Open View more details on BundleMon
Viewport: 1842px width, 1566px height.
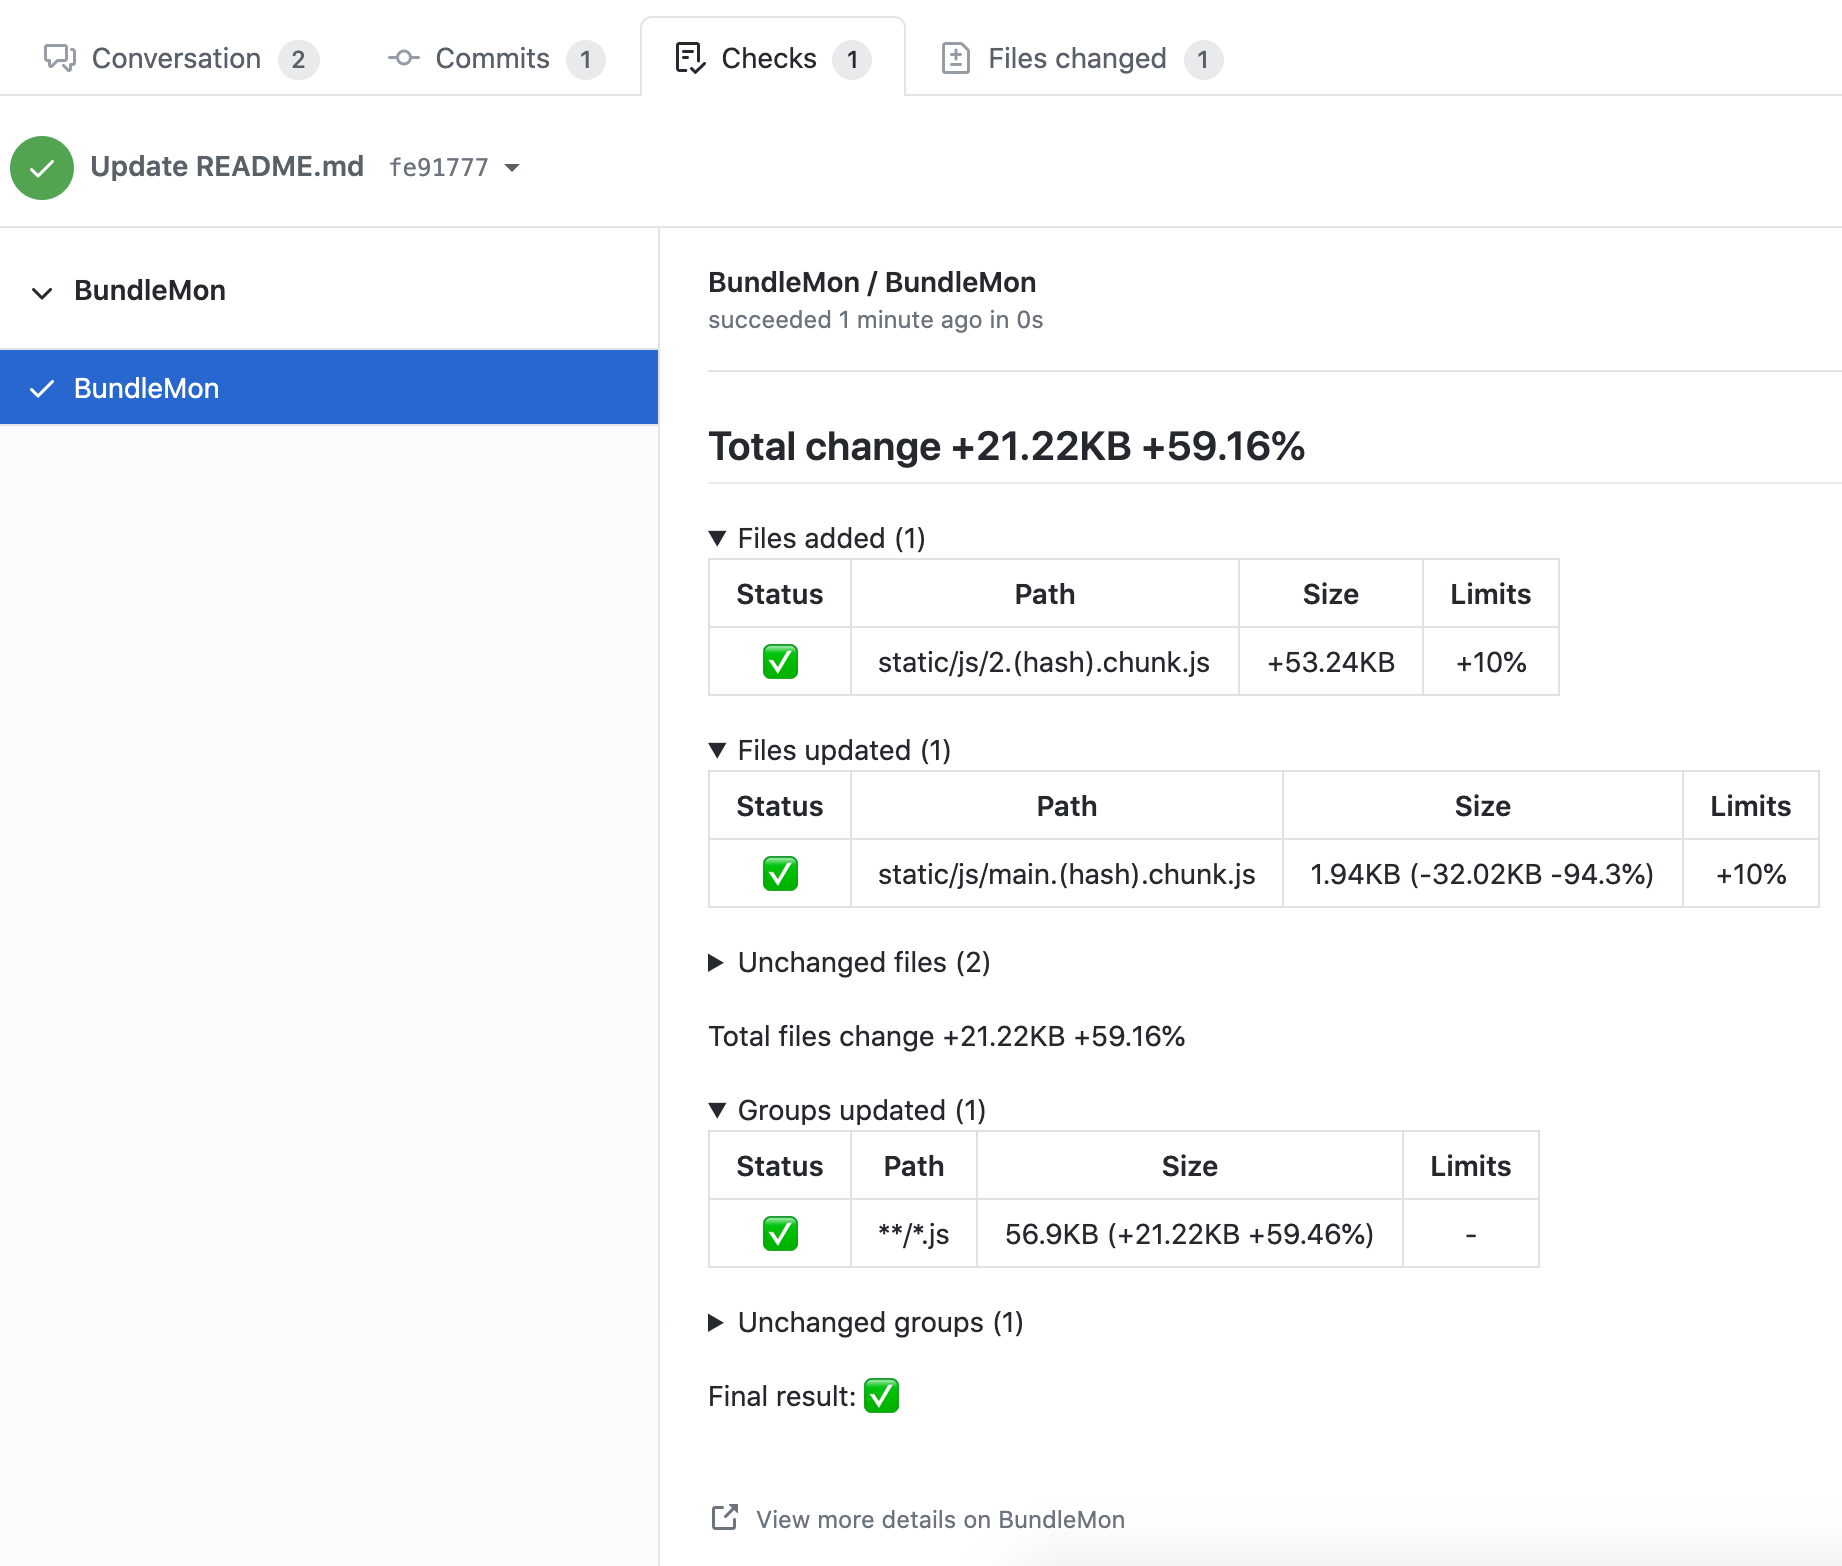[x=940, y=1519]
